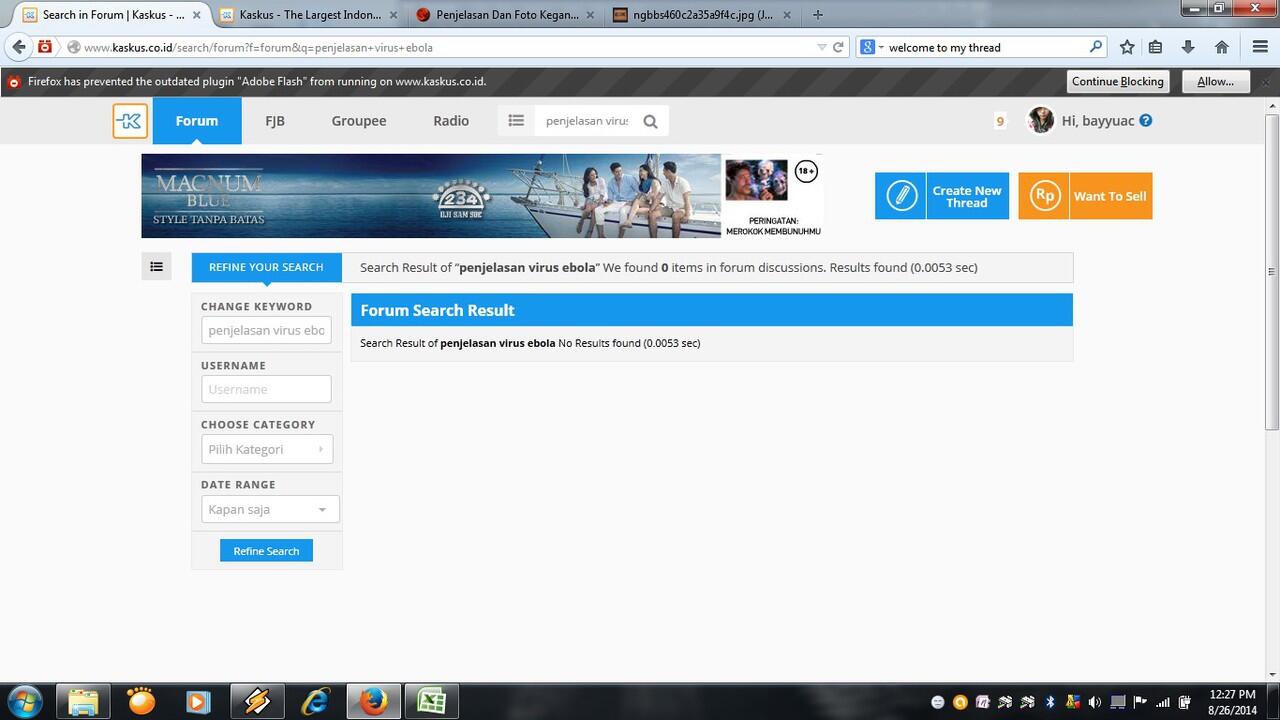Click the notification count 9 badge
The height and width of the screenshot is (720, 1280).
(1000, 121)
